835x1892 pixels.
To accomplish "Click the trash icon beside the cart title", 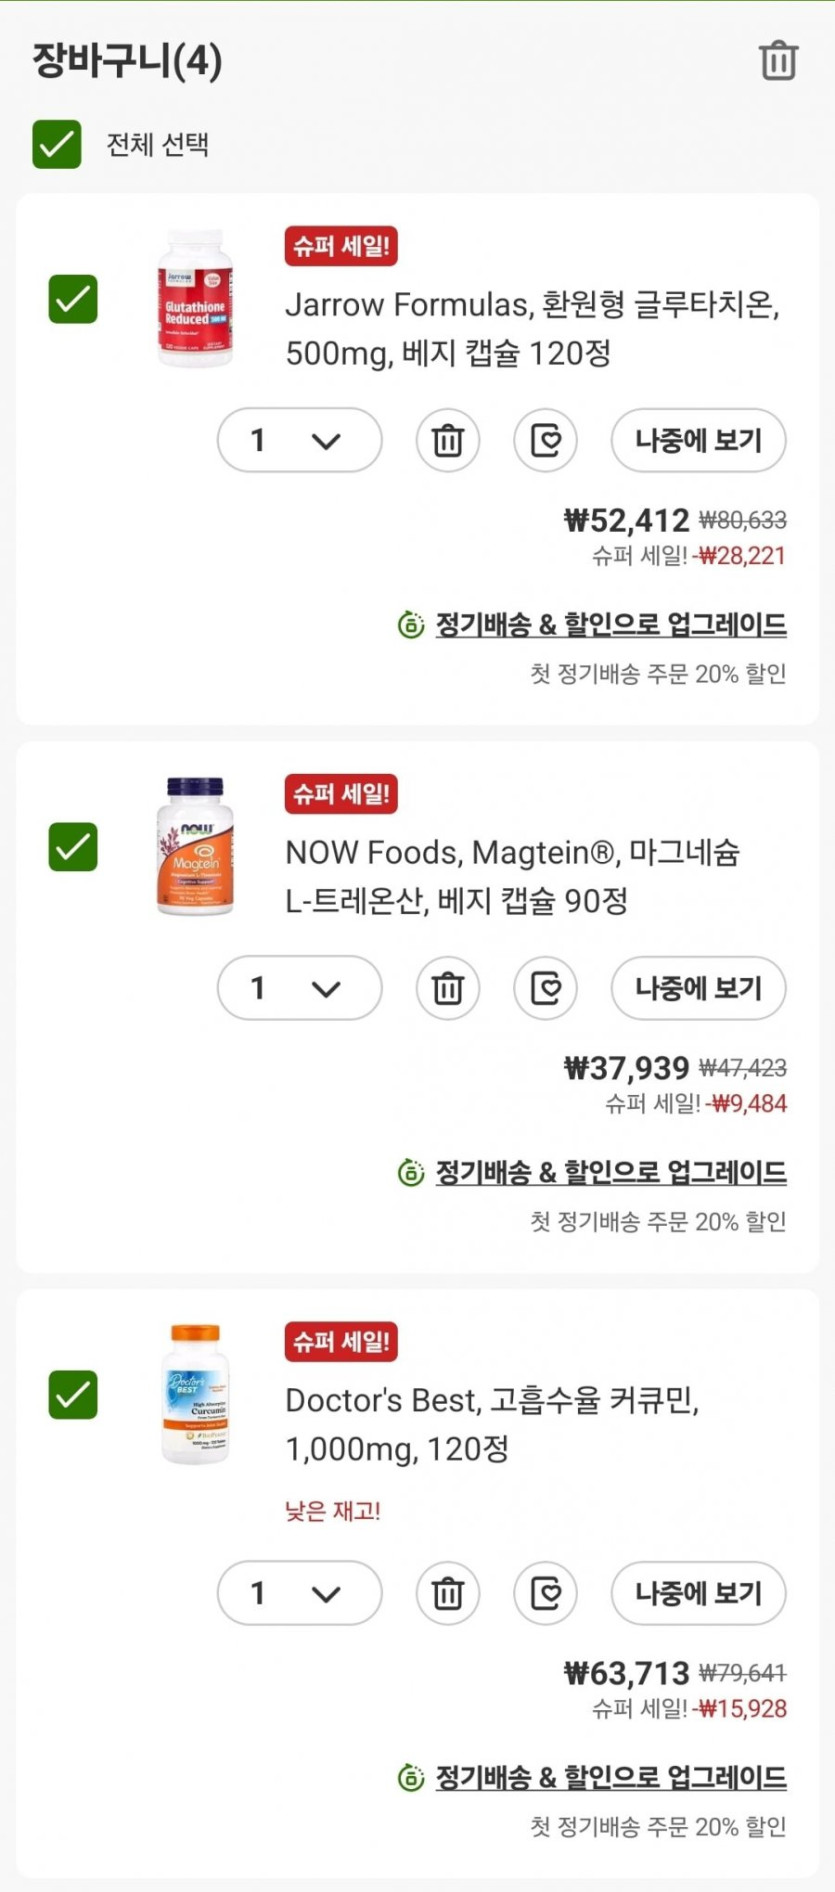I will point(778,61).
